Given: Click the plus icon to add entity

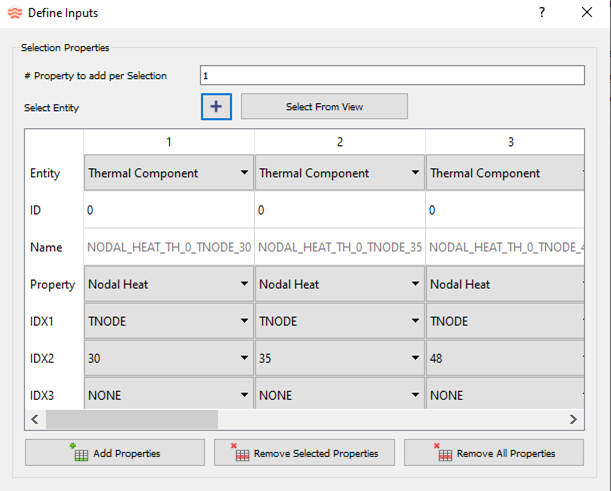Looking at the screenshot, I should coord(216,107).
